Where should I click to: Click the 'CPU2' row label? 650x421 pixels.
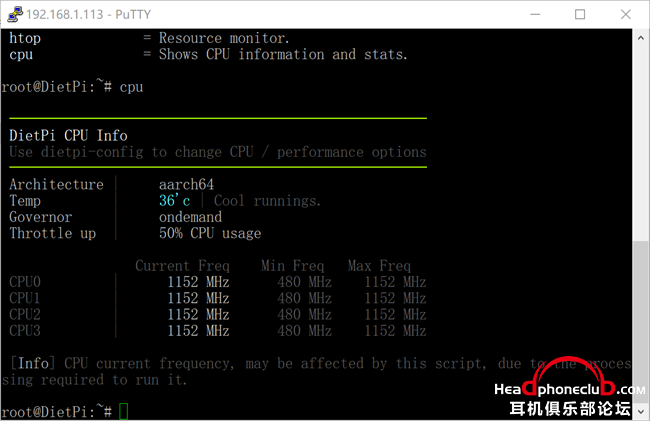(25, 315)
